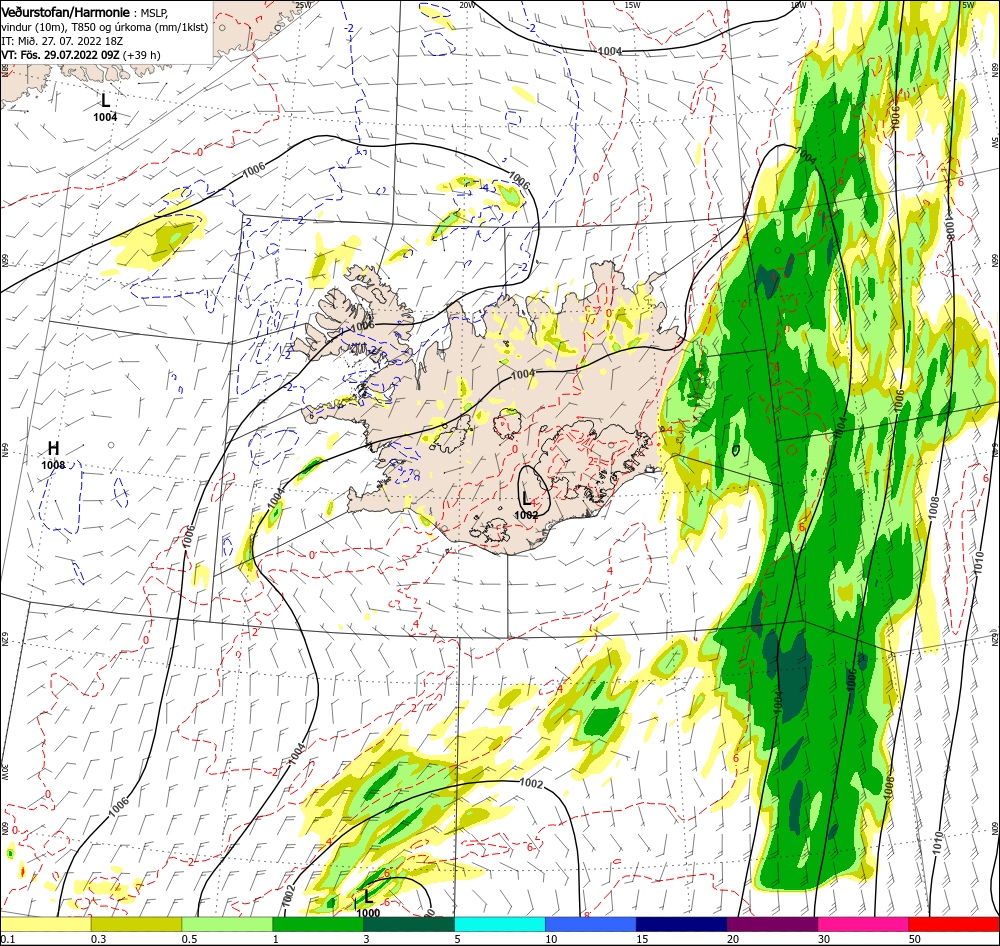Click the red 50 mm legend swatch
This screenshot has height=946, width=1000.
[x=954, y=925]
